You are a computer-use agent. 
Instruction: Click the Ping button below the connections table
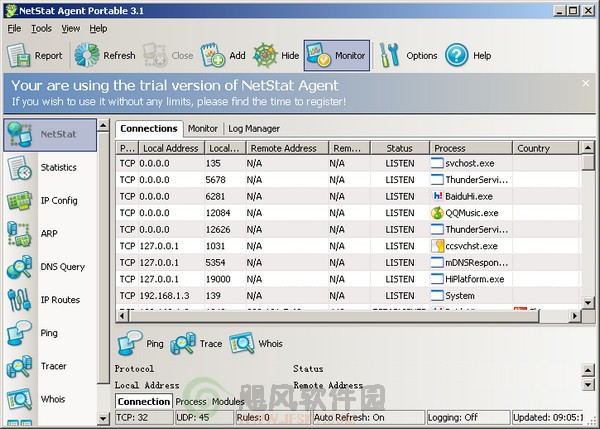(x=140, y=343)
